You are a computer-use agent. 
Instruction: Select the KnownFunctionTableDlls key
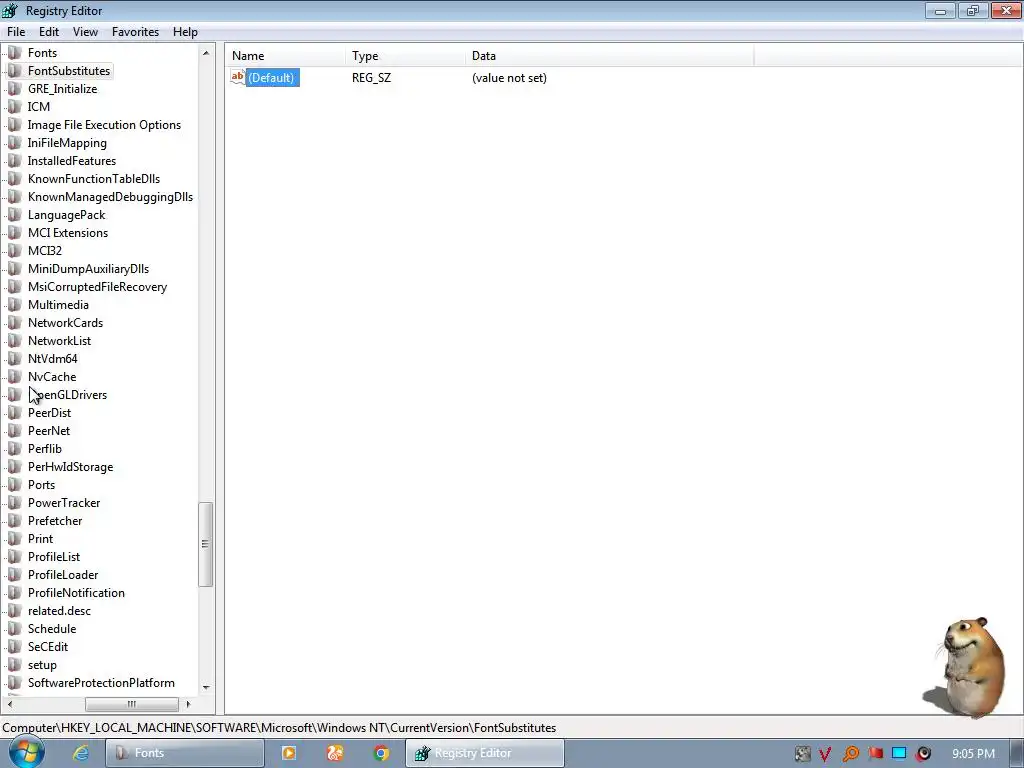(94, 179)
